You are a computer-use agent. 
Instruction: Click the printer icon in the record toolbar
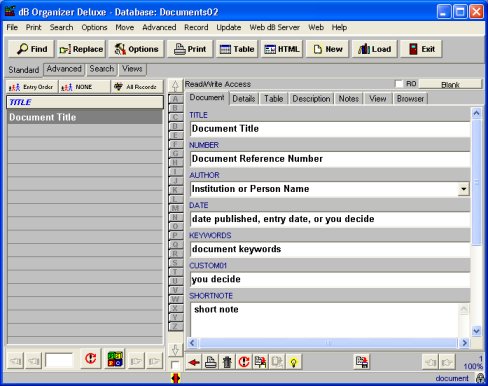point(211,362)
